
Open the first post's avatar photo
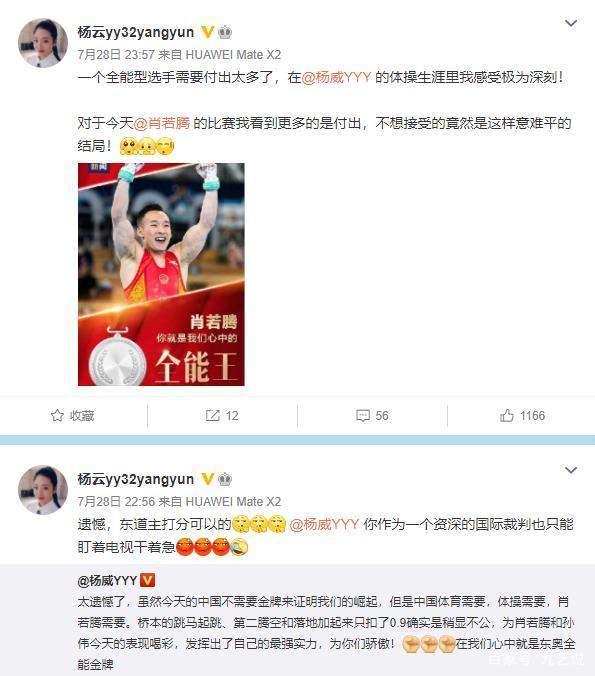43,43
